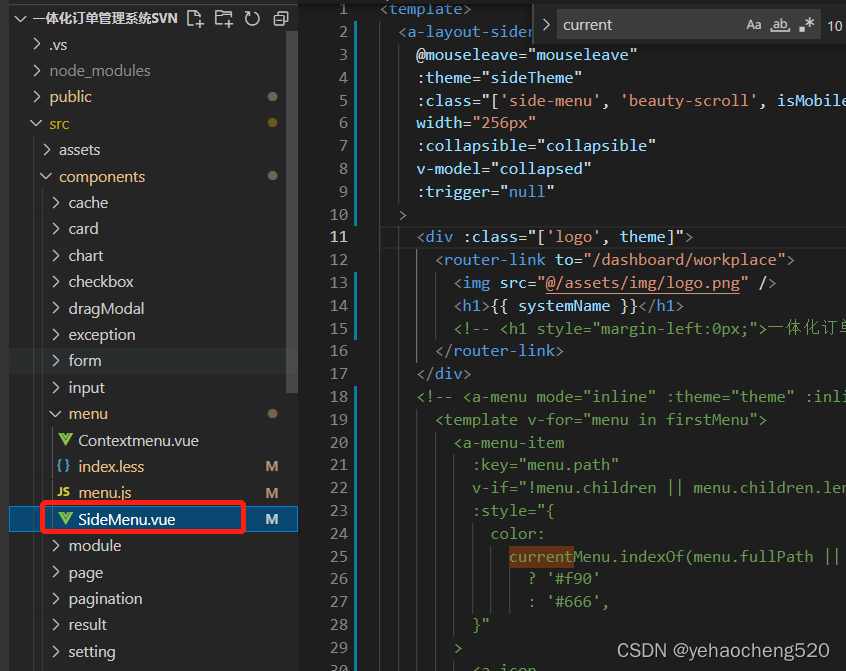Click 'collapsed' v-model value on line 8
The height and width of the screenshot is (671, 846).
point(541,169)
